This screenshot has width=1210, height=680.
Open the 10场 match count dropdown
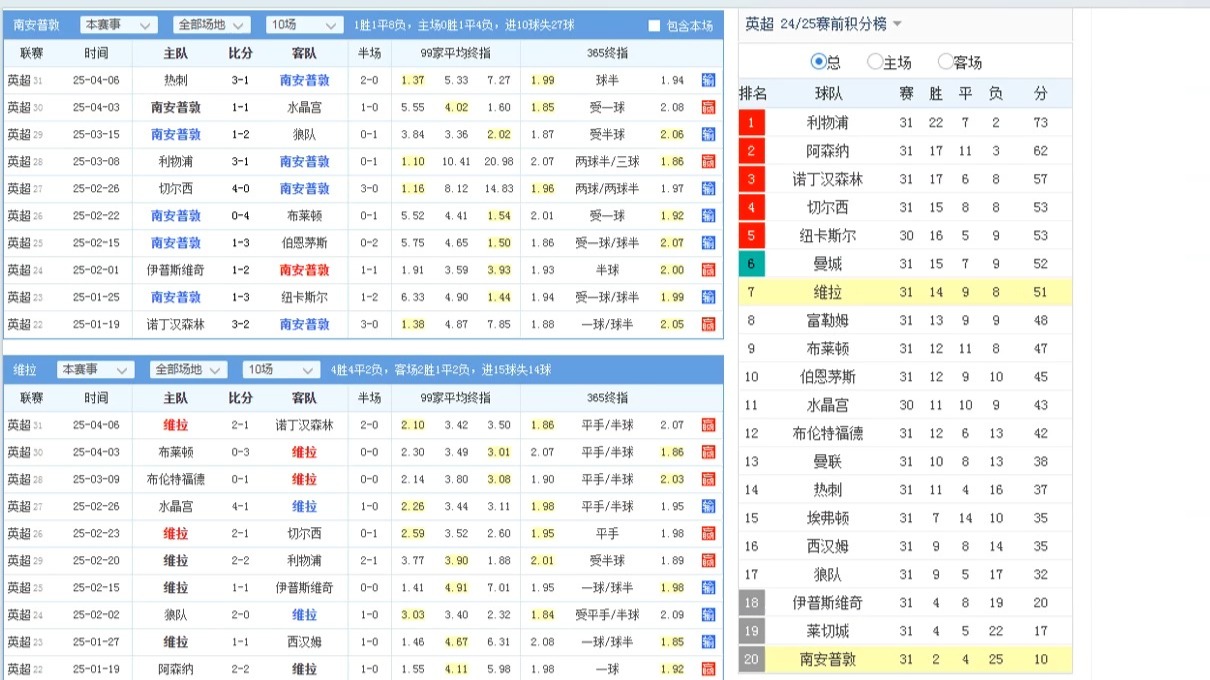point(299,22)
